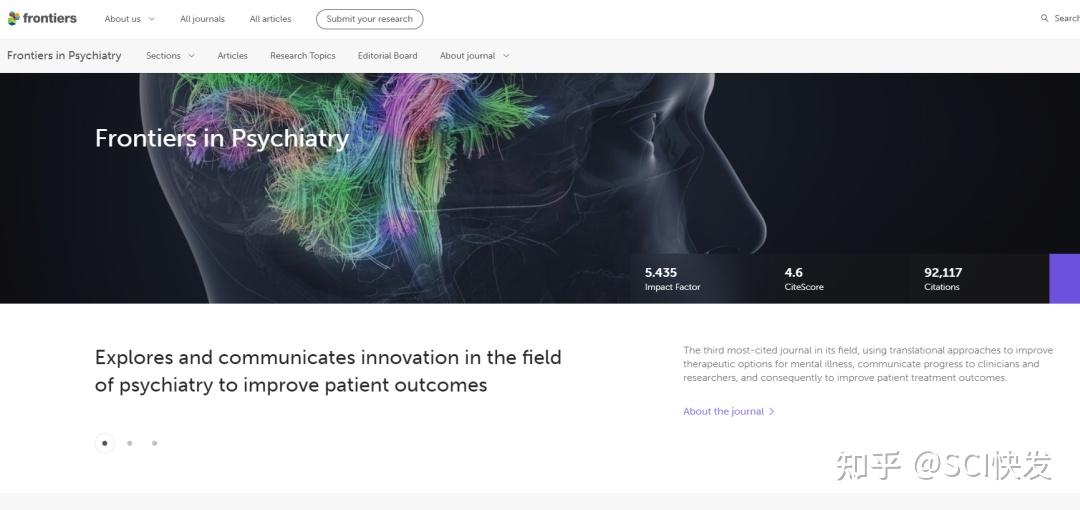The image size is (1080, 510).
Task: Open the All articles menu item
Action: (270, 19)
